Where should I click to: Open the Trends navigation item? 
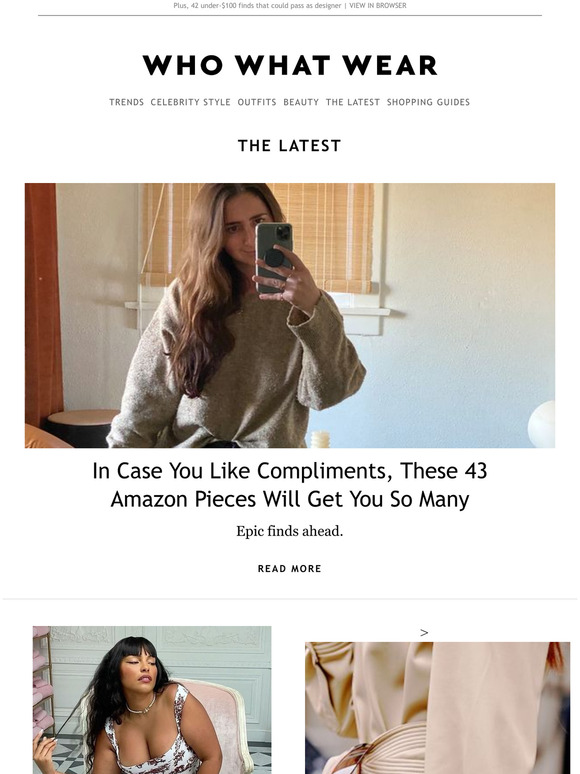pyautogui.click(x=126, y=102)
